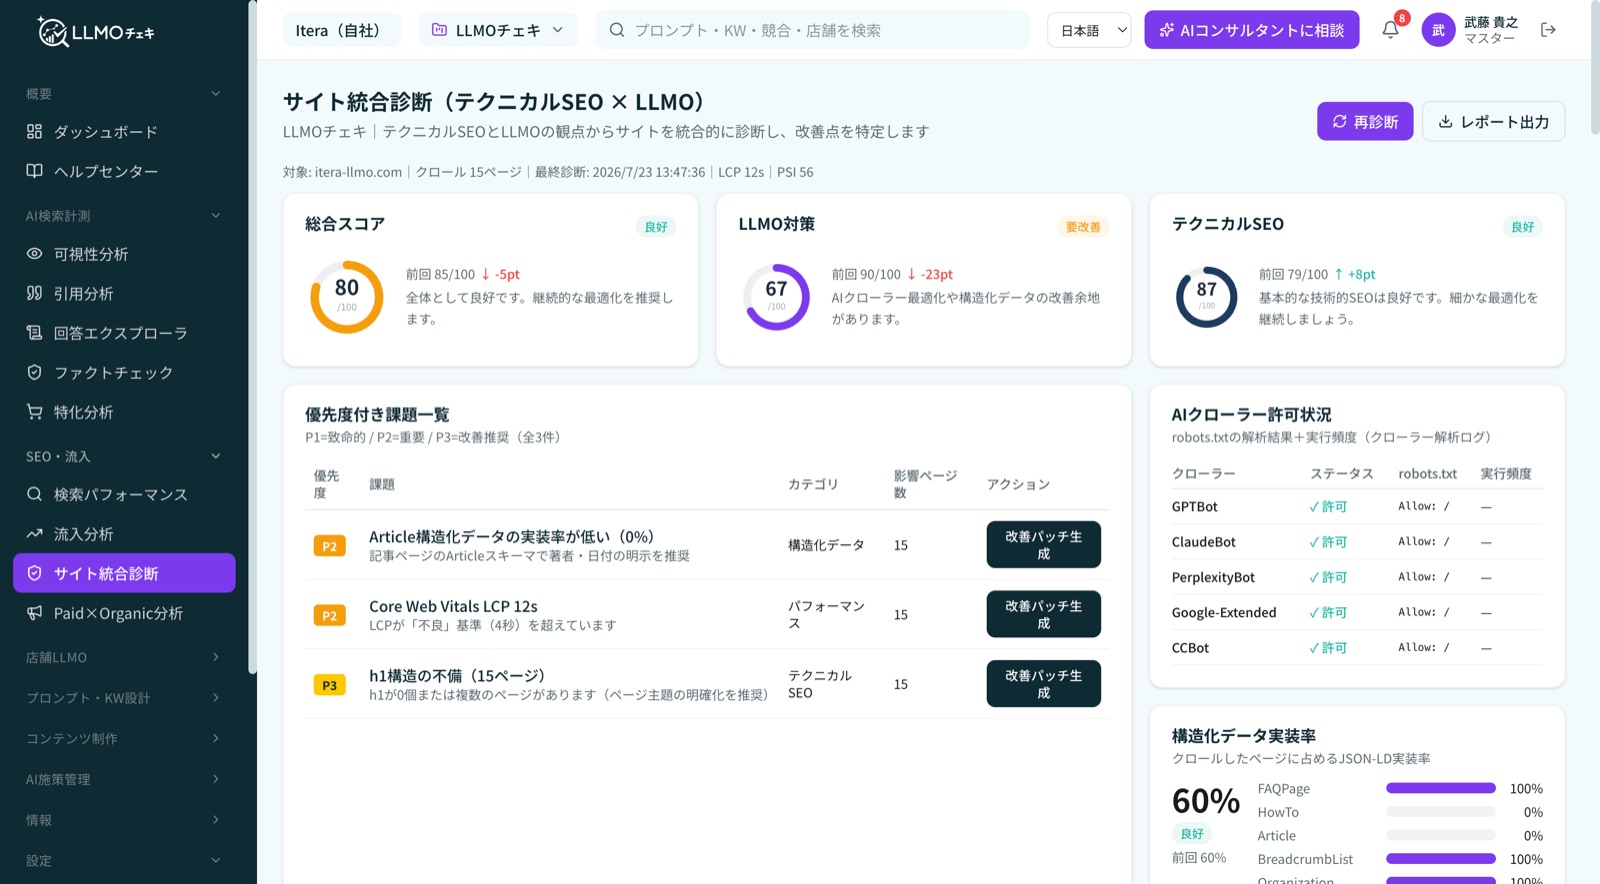The image size is (1600, 884).
Task: Click the notification bell icon
Action: [x=1390, y=30]
